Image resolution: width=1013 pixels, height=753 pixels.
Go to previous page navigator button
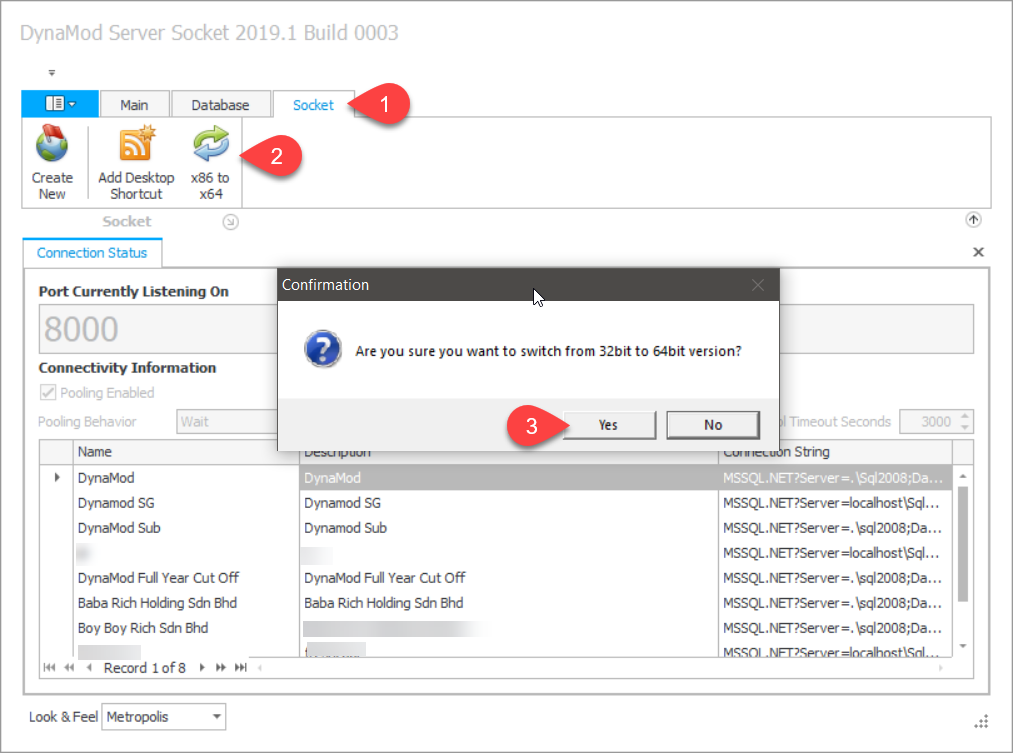click(68, 668)
